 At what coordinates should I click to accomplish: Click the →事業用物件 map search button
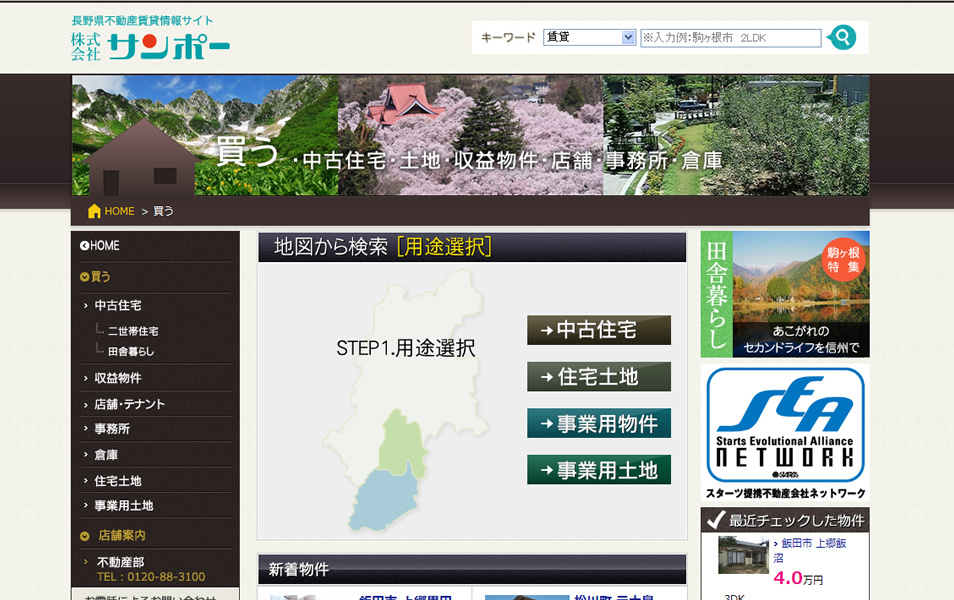(599, 423)
